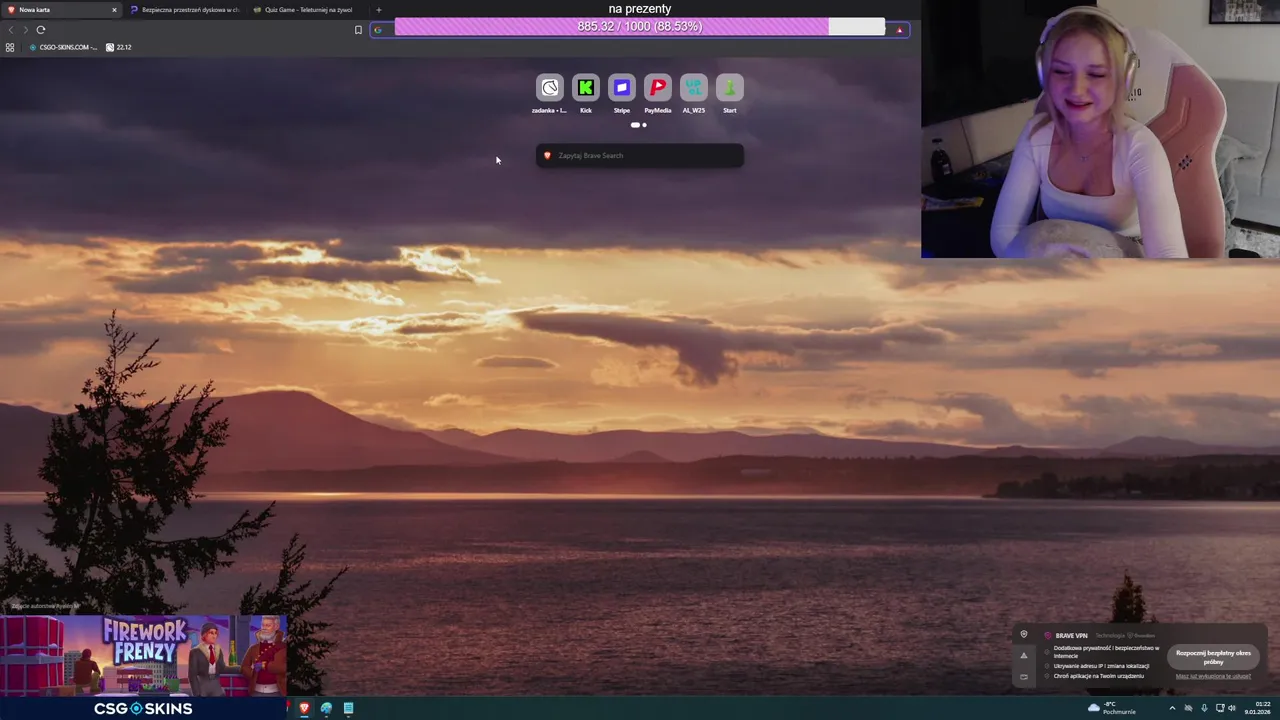Start the Brave VPN free trial
The height and width of the screenshot is (720, 1280).
(x=1213, y=657)
